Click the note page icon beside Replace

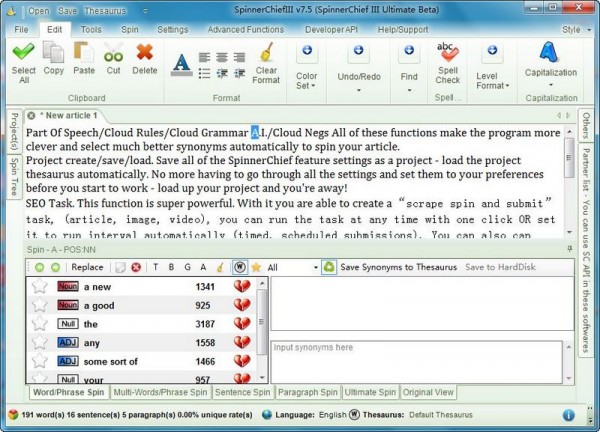tap(120, 267)
